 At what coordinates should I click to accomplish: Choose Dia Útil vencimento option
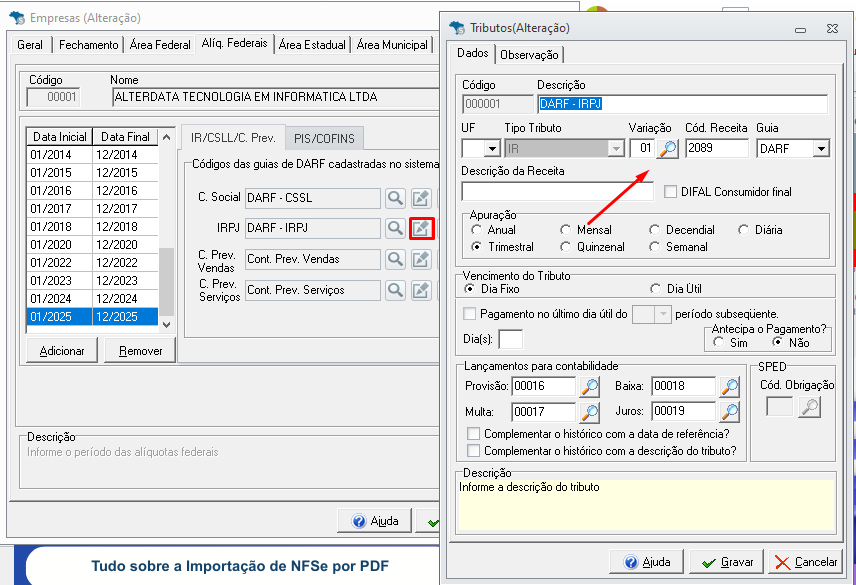click(x=655, y=289)
